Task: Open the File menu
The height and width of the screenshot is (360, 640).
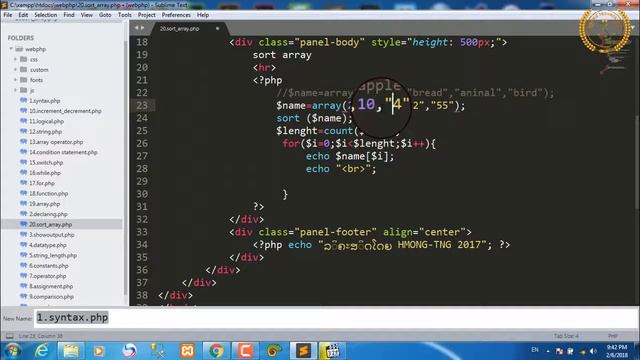Action: [7, 15]
